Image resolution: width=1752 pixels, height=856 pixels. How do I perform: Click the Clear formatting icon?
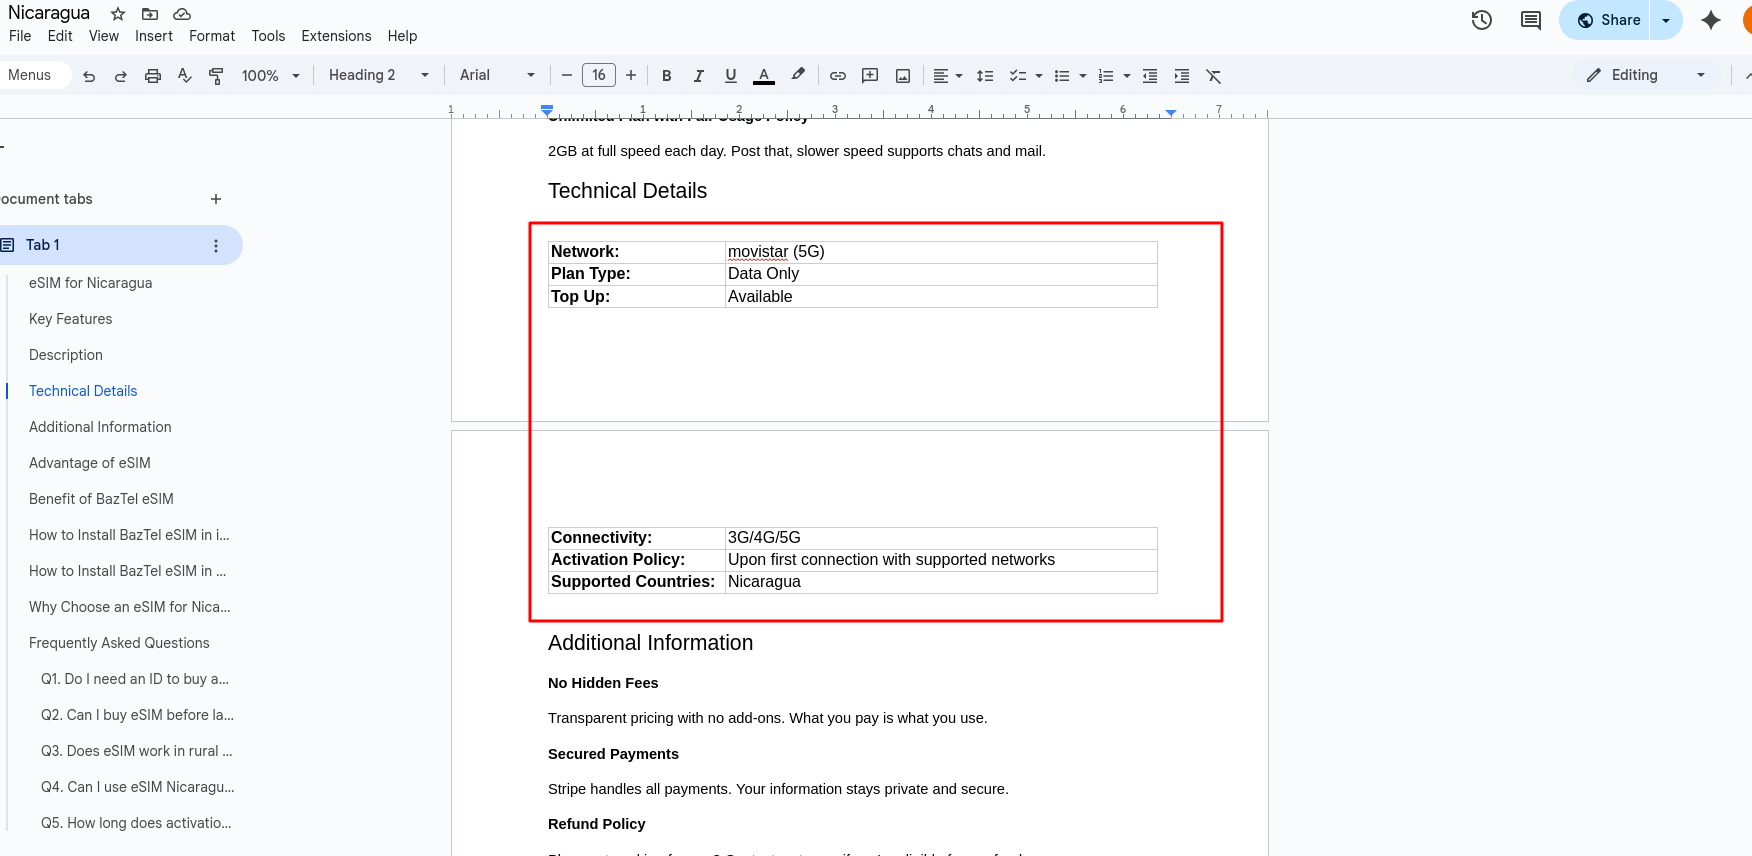tap(1214, 76)
